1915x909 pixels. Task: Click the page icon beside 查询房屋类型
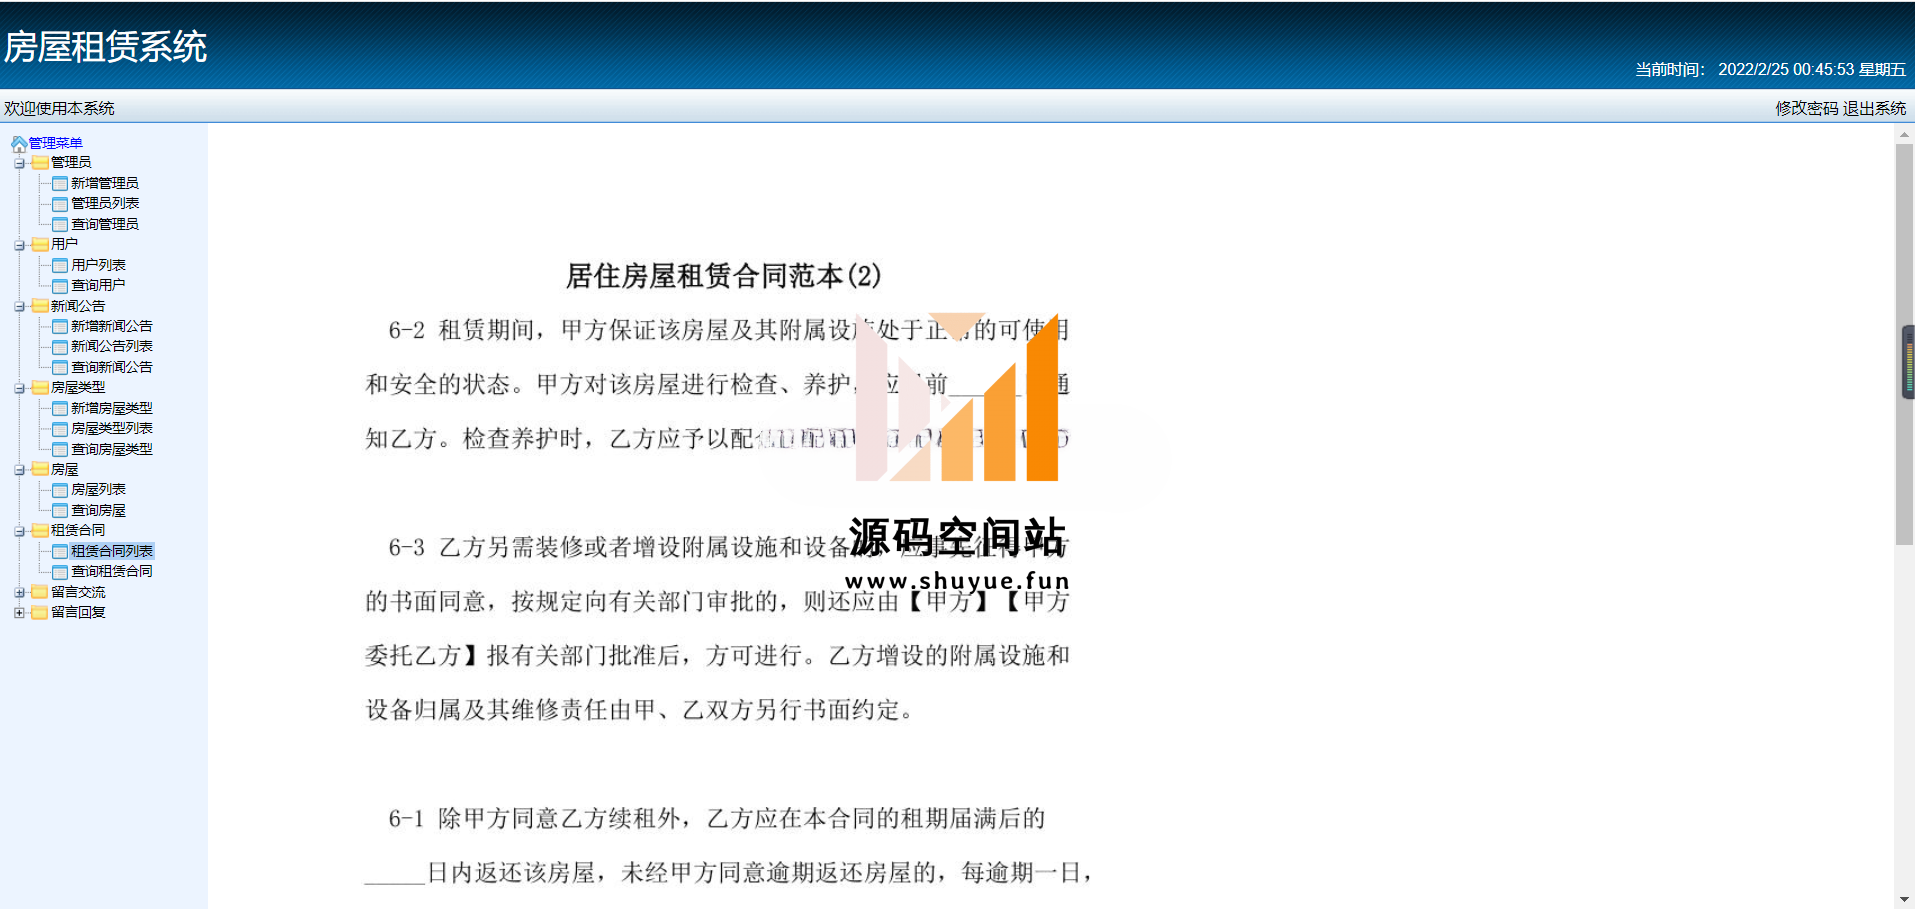60,449
